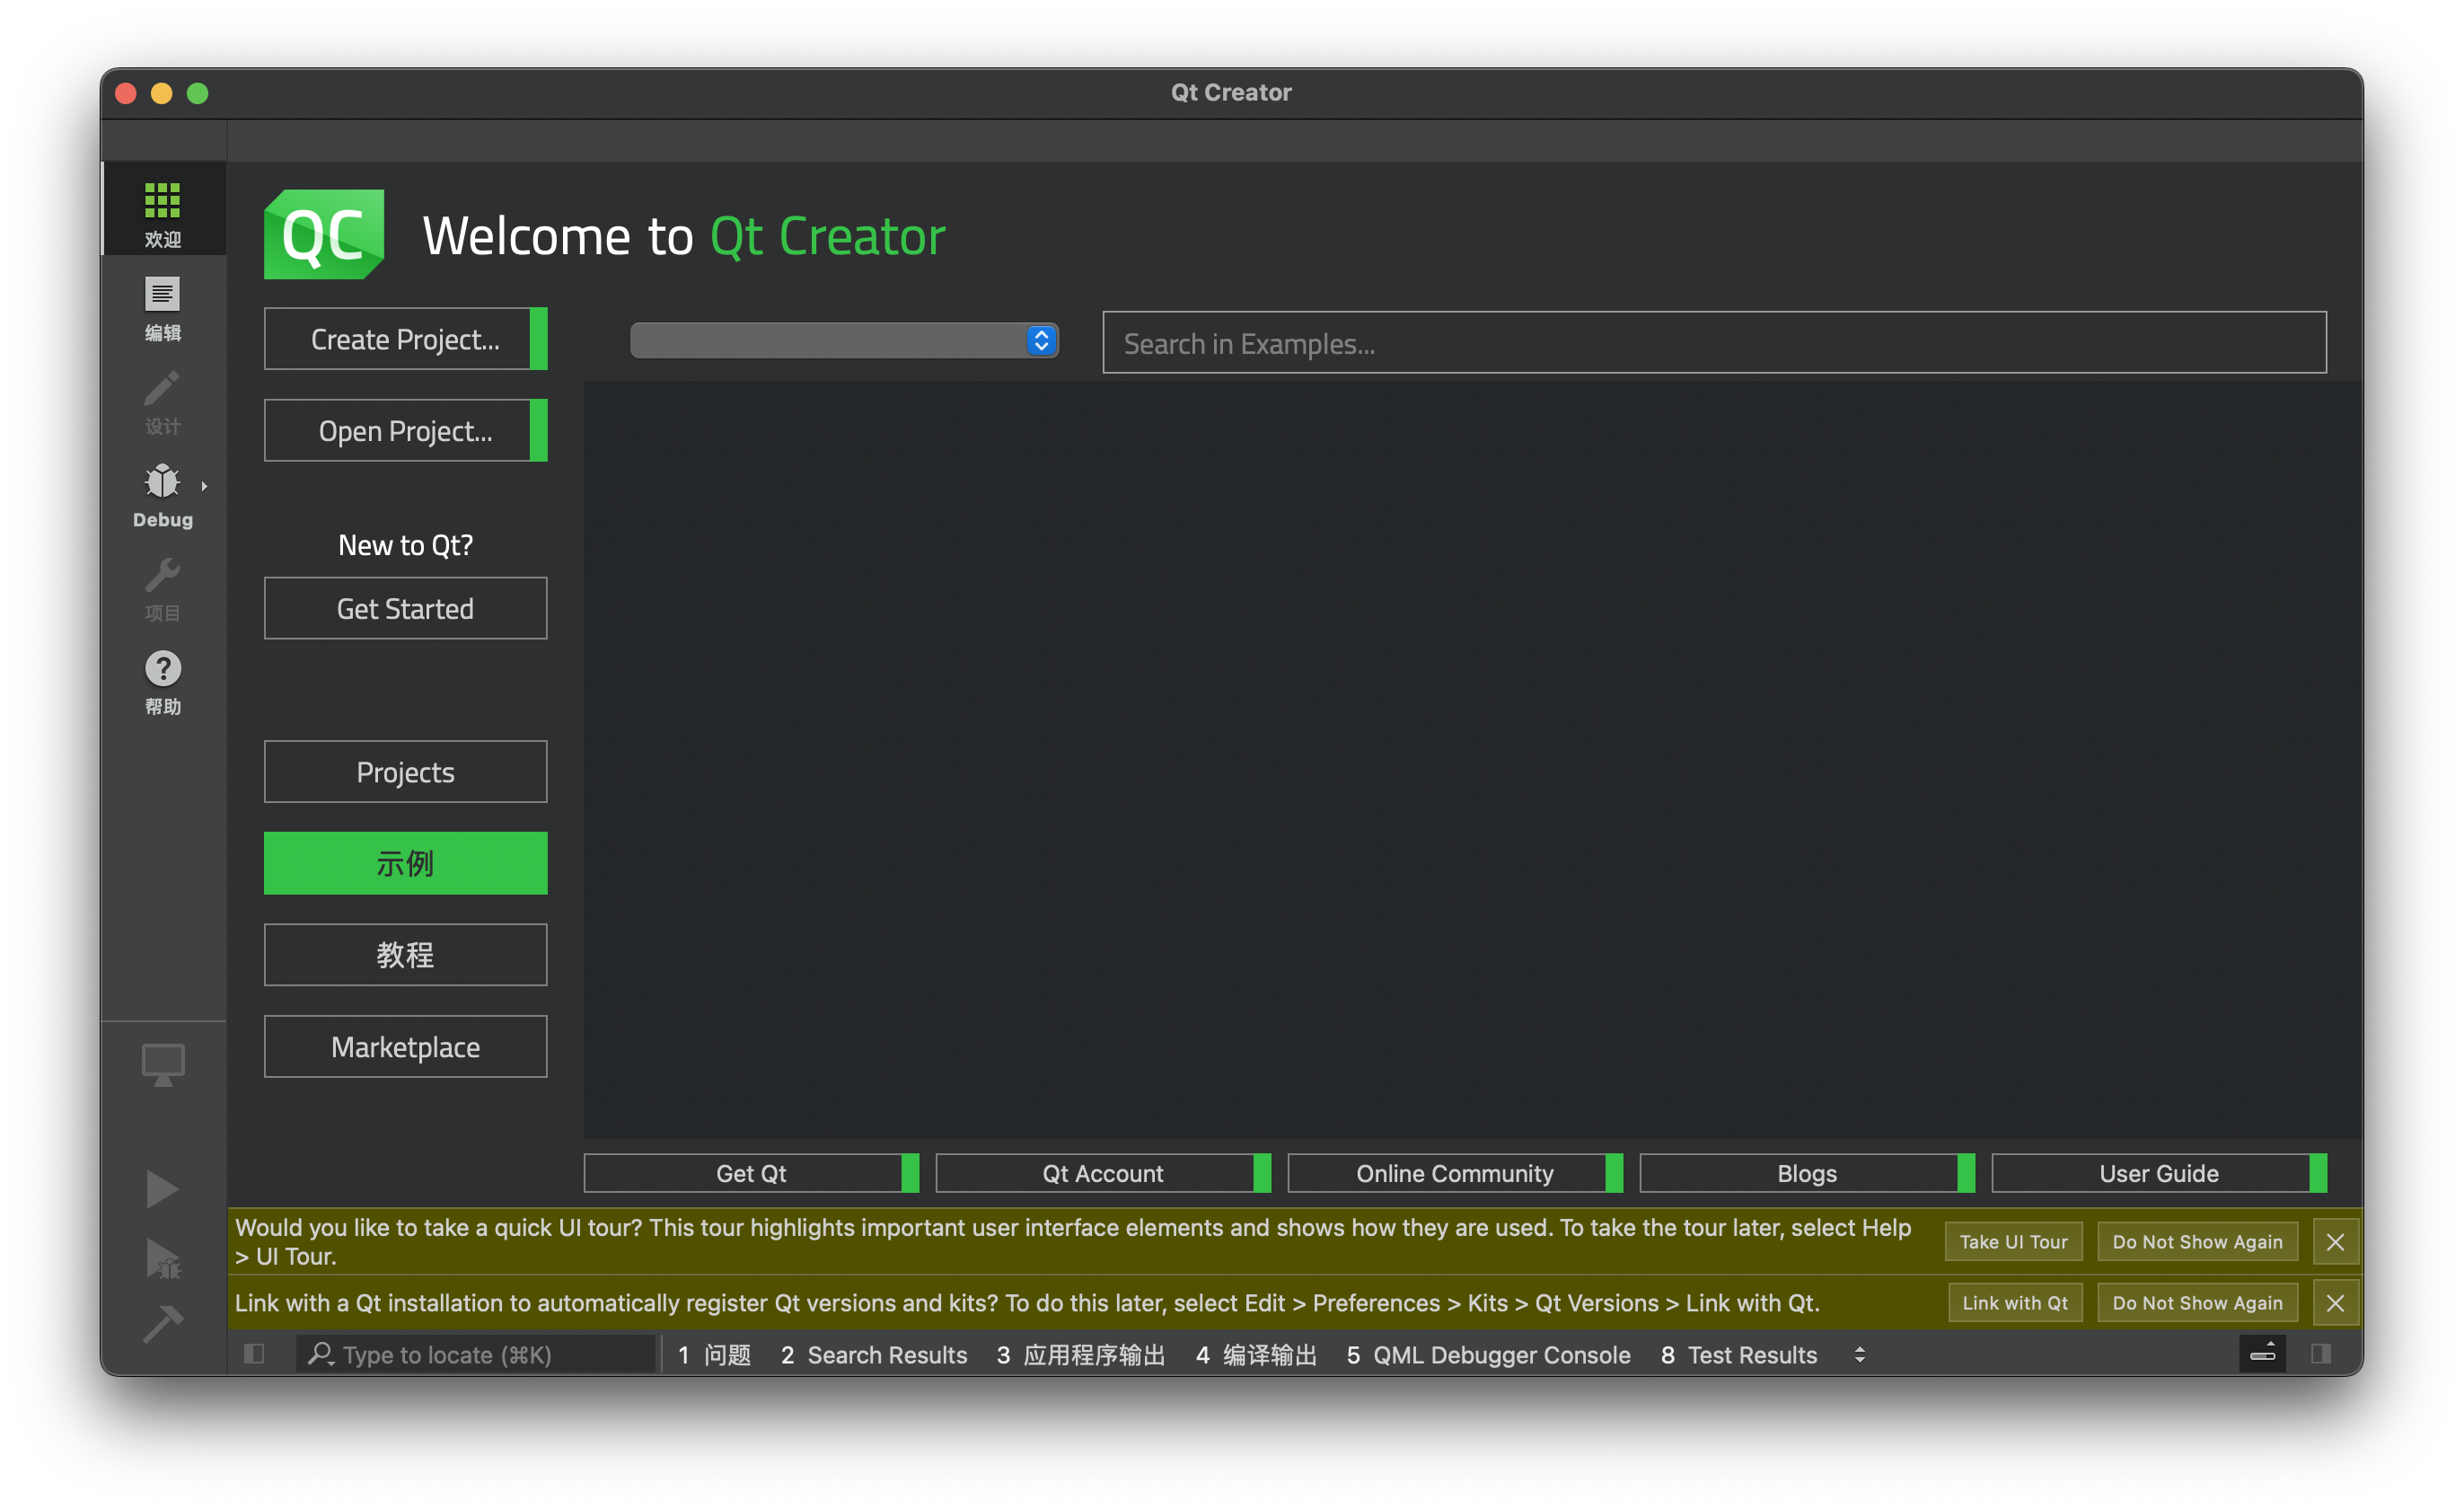
Task: Toggle the right sidebar visibility
Action: (x=2321, y=1354)
